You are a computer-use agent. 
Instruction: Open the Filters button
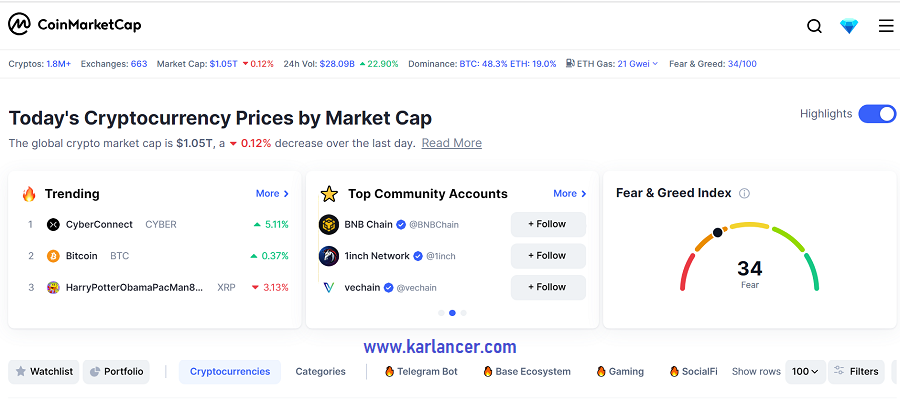(x=856, y=372)
